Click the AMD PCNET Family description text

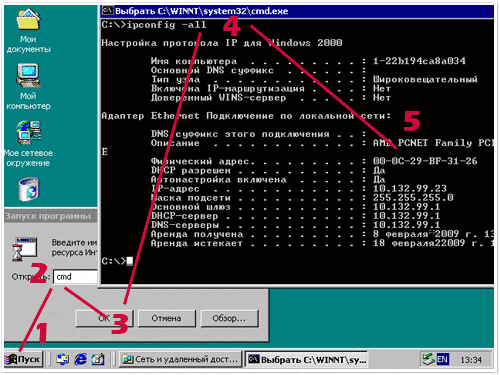pos(433,143)
